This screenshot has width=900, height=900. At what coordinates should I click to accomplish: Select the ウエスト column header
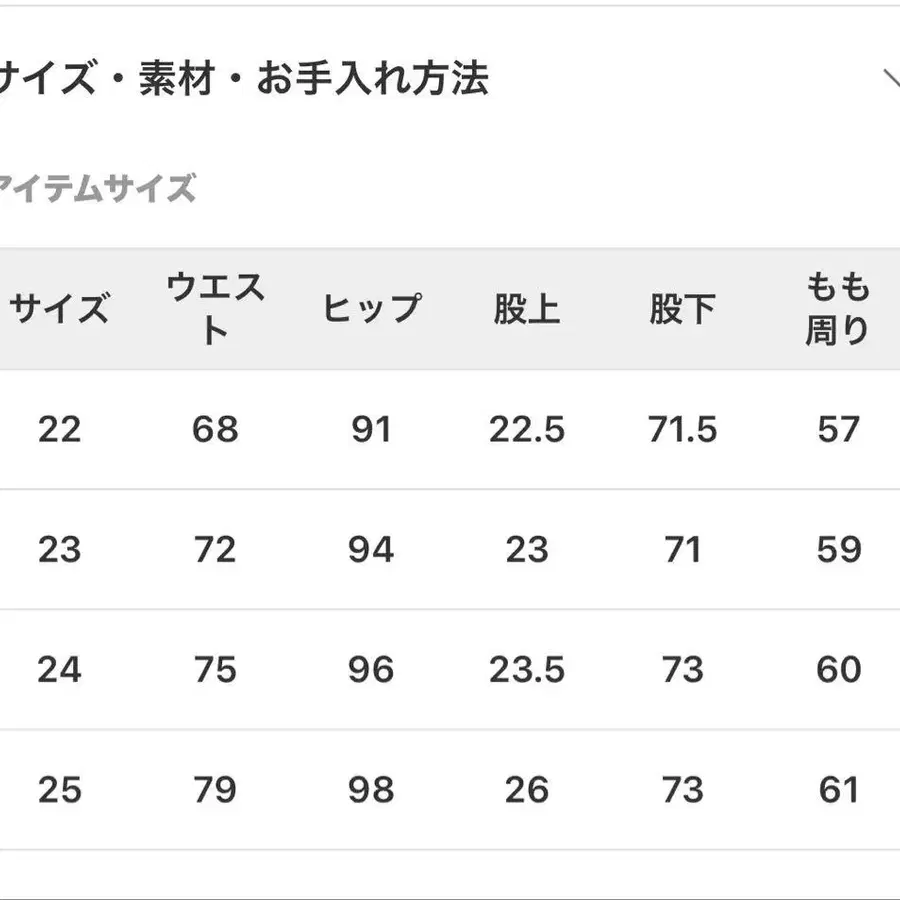click(x=215, y=308)
